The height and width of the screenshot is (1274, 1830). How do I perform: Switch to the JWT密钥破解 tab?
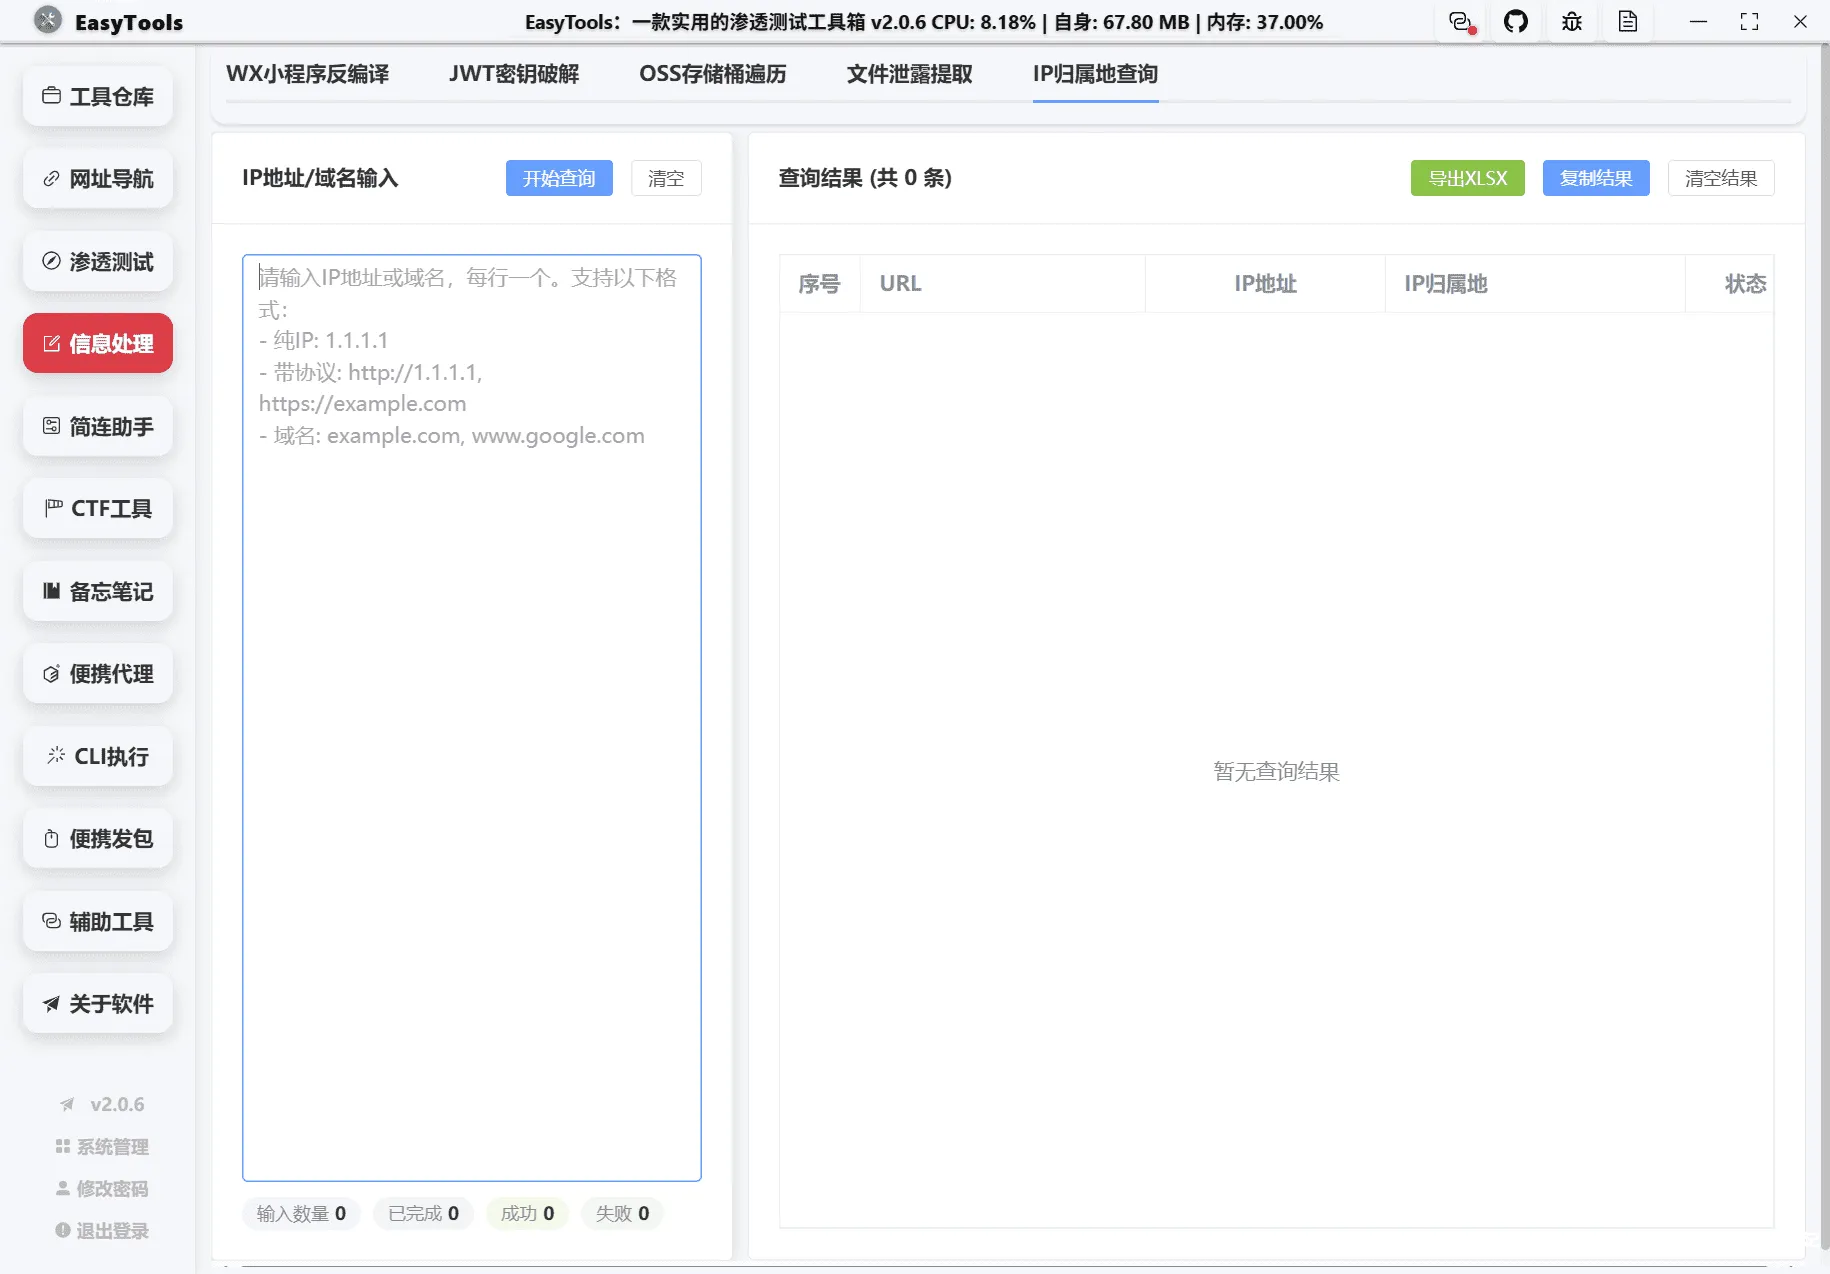(x=515, y=73)
